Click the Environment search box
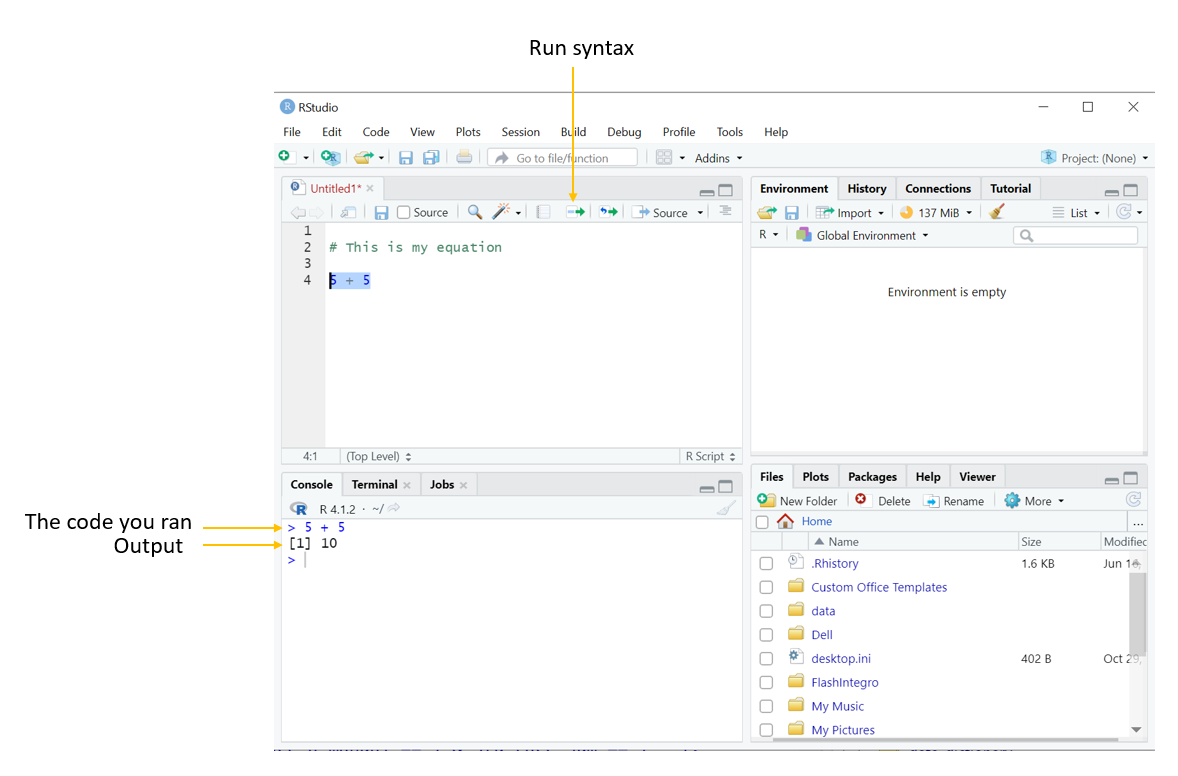Viewport: 1178px width, 776px height. 1075,236
